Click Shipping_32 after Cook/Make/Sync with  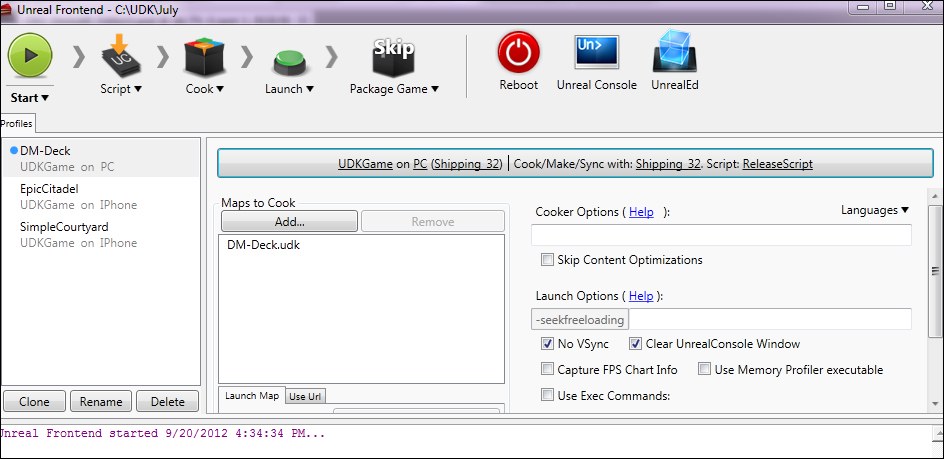[x=668, y=164]
